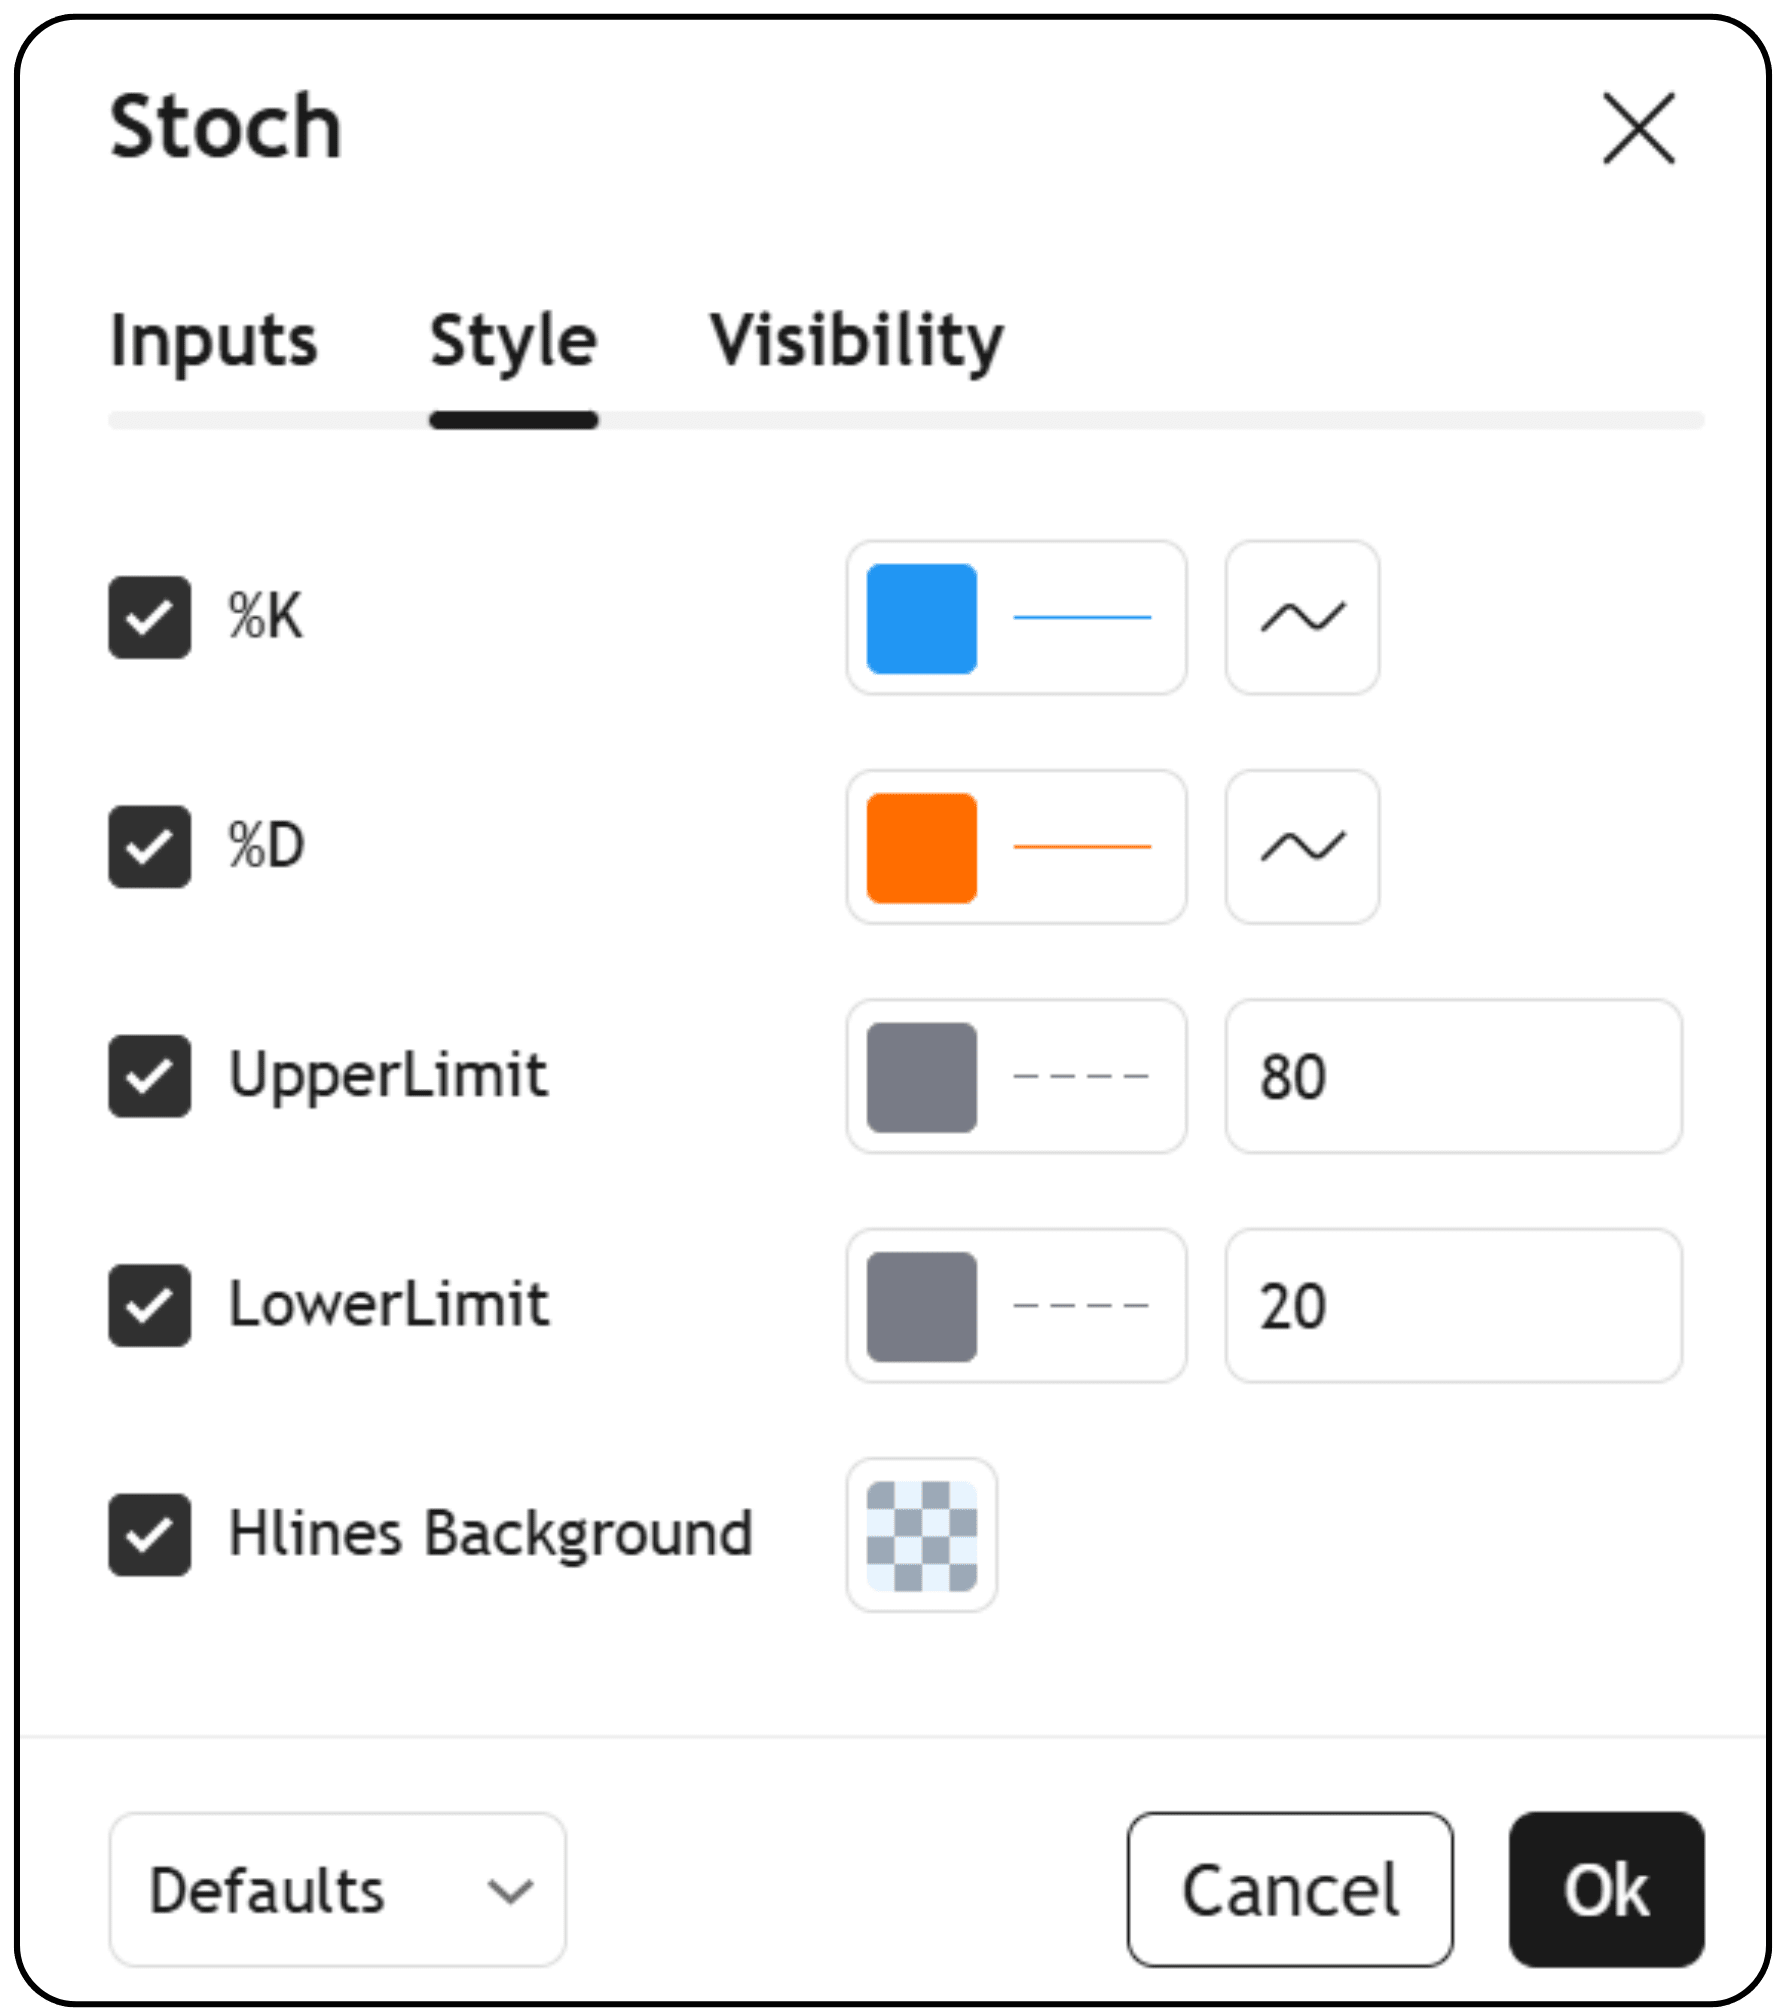
Task: Uncheck the %K plot checkbox
Action: click(150, 617)
